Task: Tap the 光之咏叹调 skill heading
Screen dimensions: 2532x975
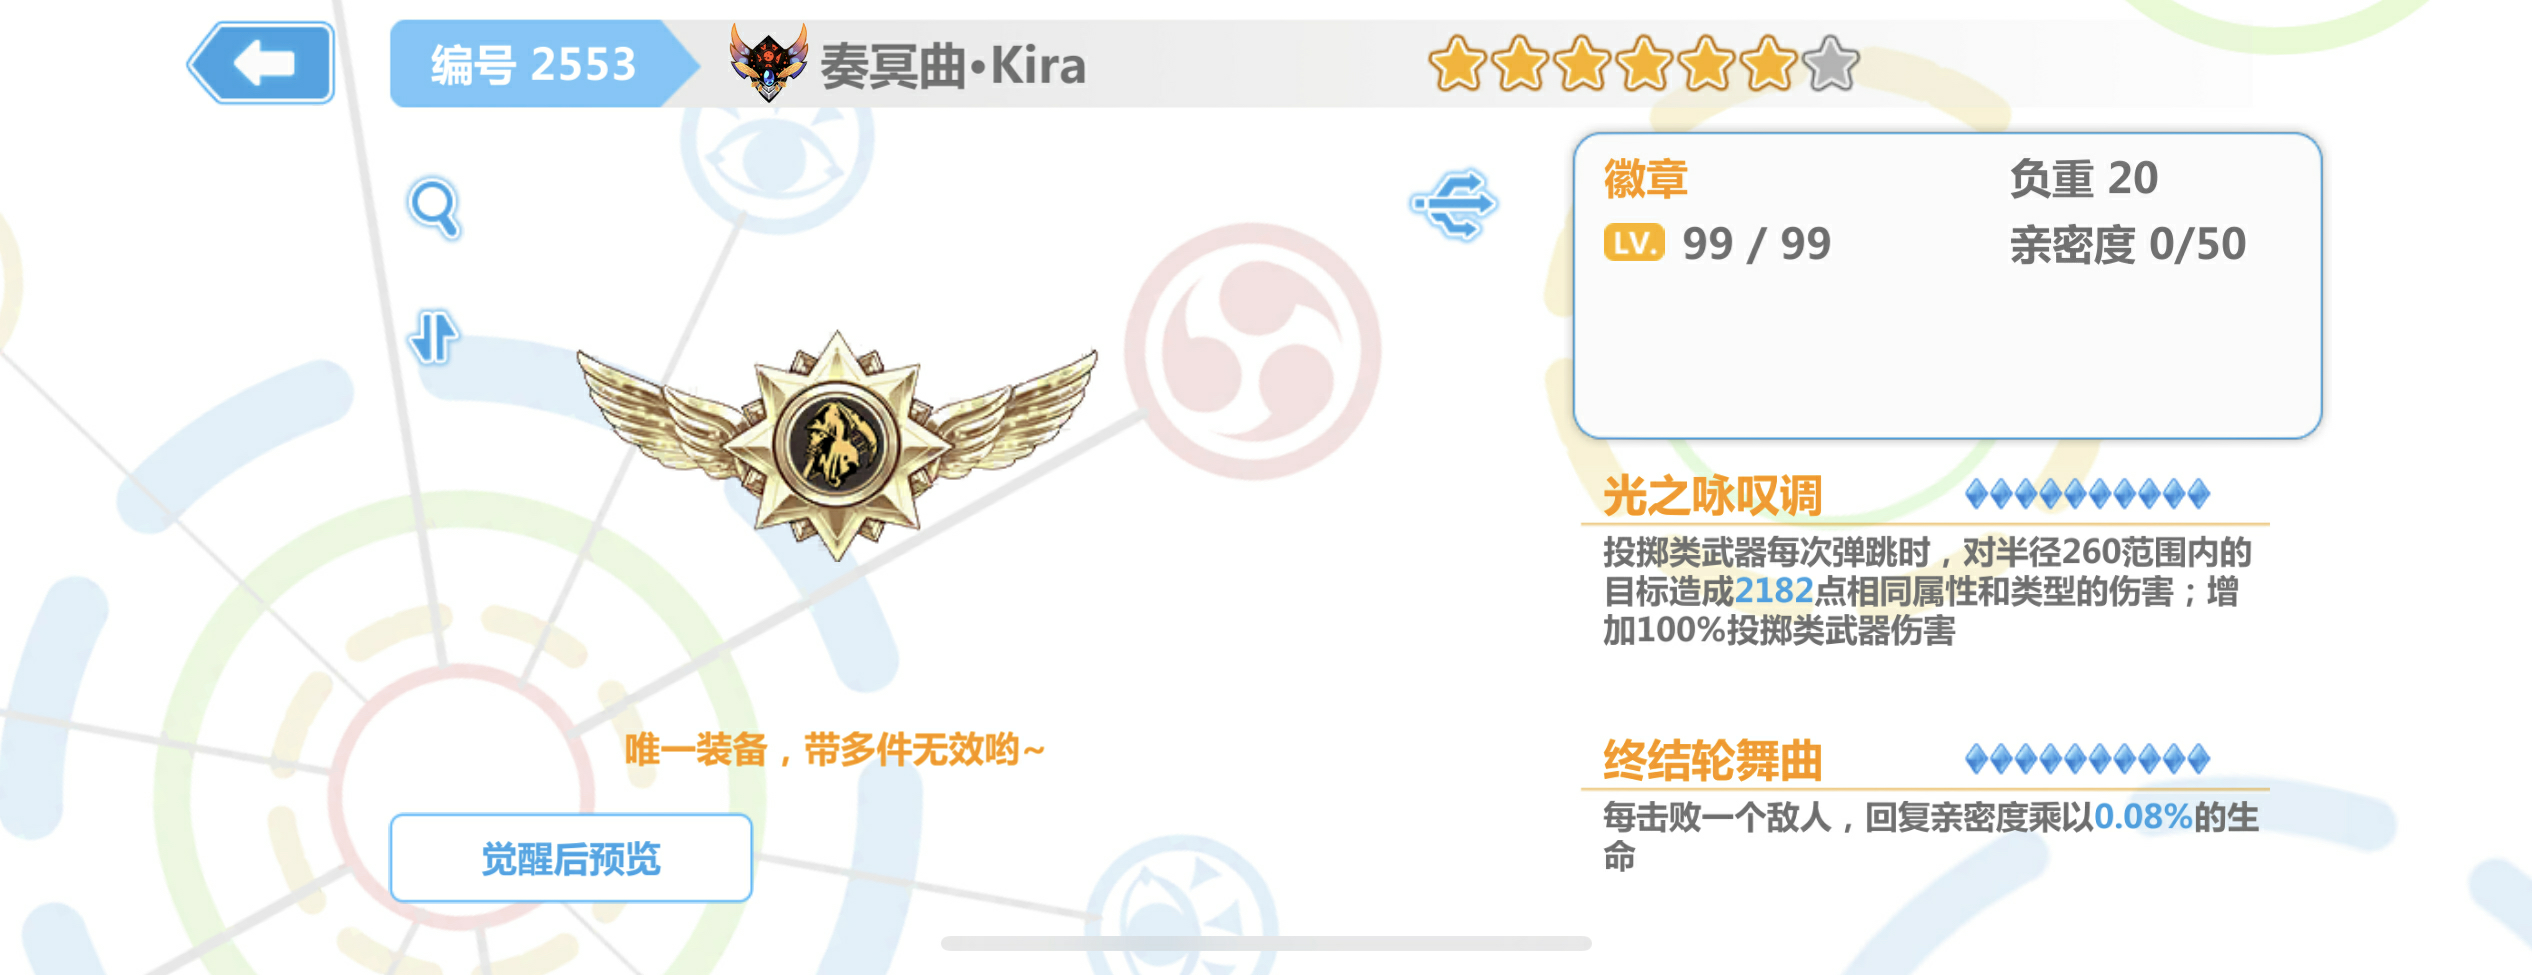Action: click(x=1713, y=495)
